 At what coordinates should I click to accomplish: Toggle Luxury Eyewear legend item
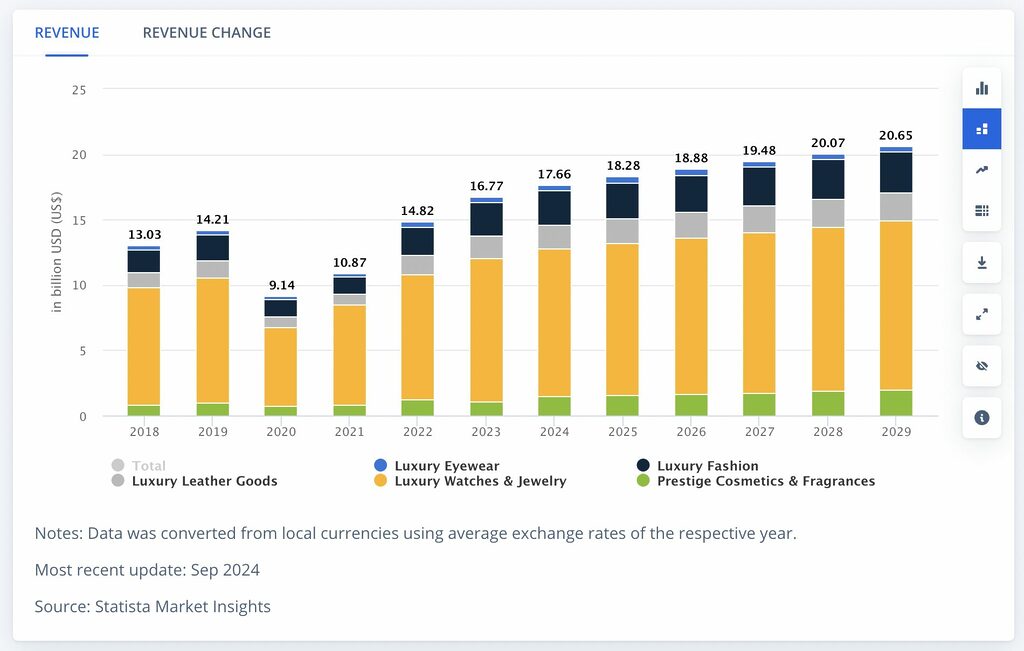(446, 466)
